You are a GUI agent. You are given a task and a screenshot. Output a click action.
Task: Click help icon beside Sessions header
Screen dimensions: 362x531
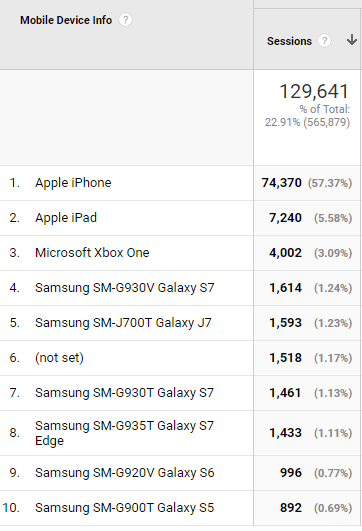pos(324,41)
